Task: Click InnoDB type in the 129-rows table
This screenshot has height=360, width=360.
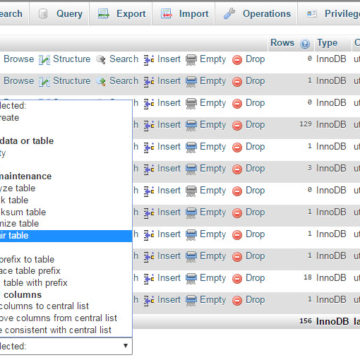Action: [x=331, y=125]
